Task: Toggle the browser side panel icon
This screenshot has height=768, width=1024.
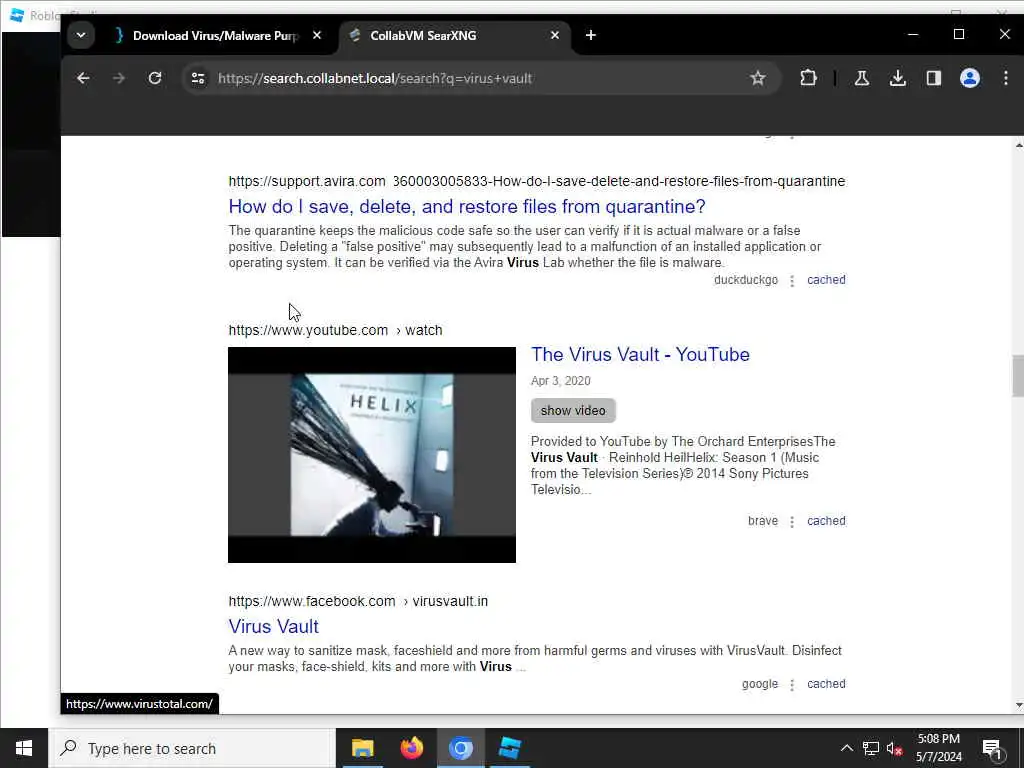Action: click(934, 78)
